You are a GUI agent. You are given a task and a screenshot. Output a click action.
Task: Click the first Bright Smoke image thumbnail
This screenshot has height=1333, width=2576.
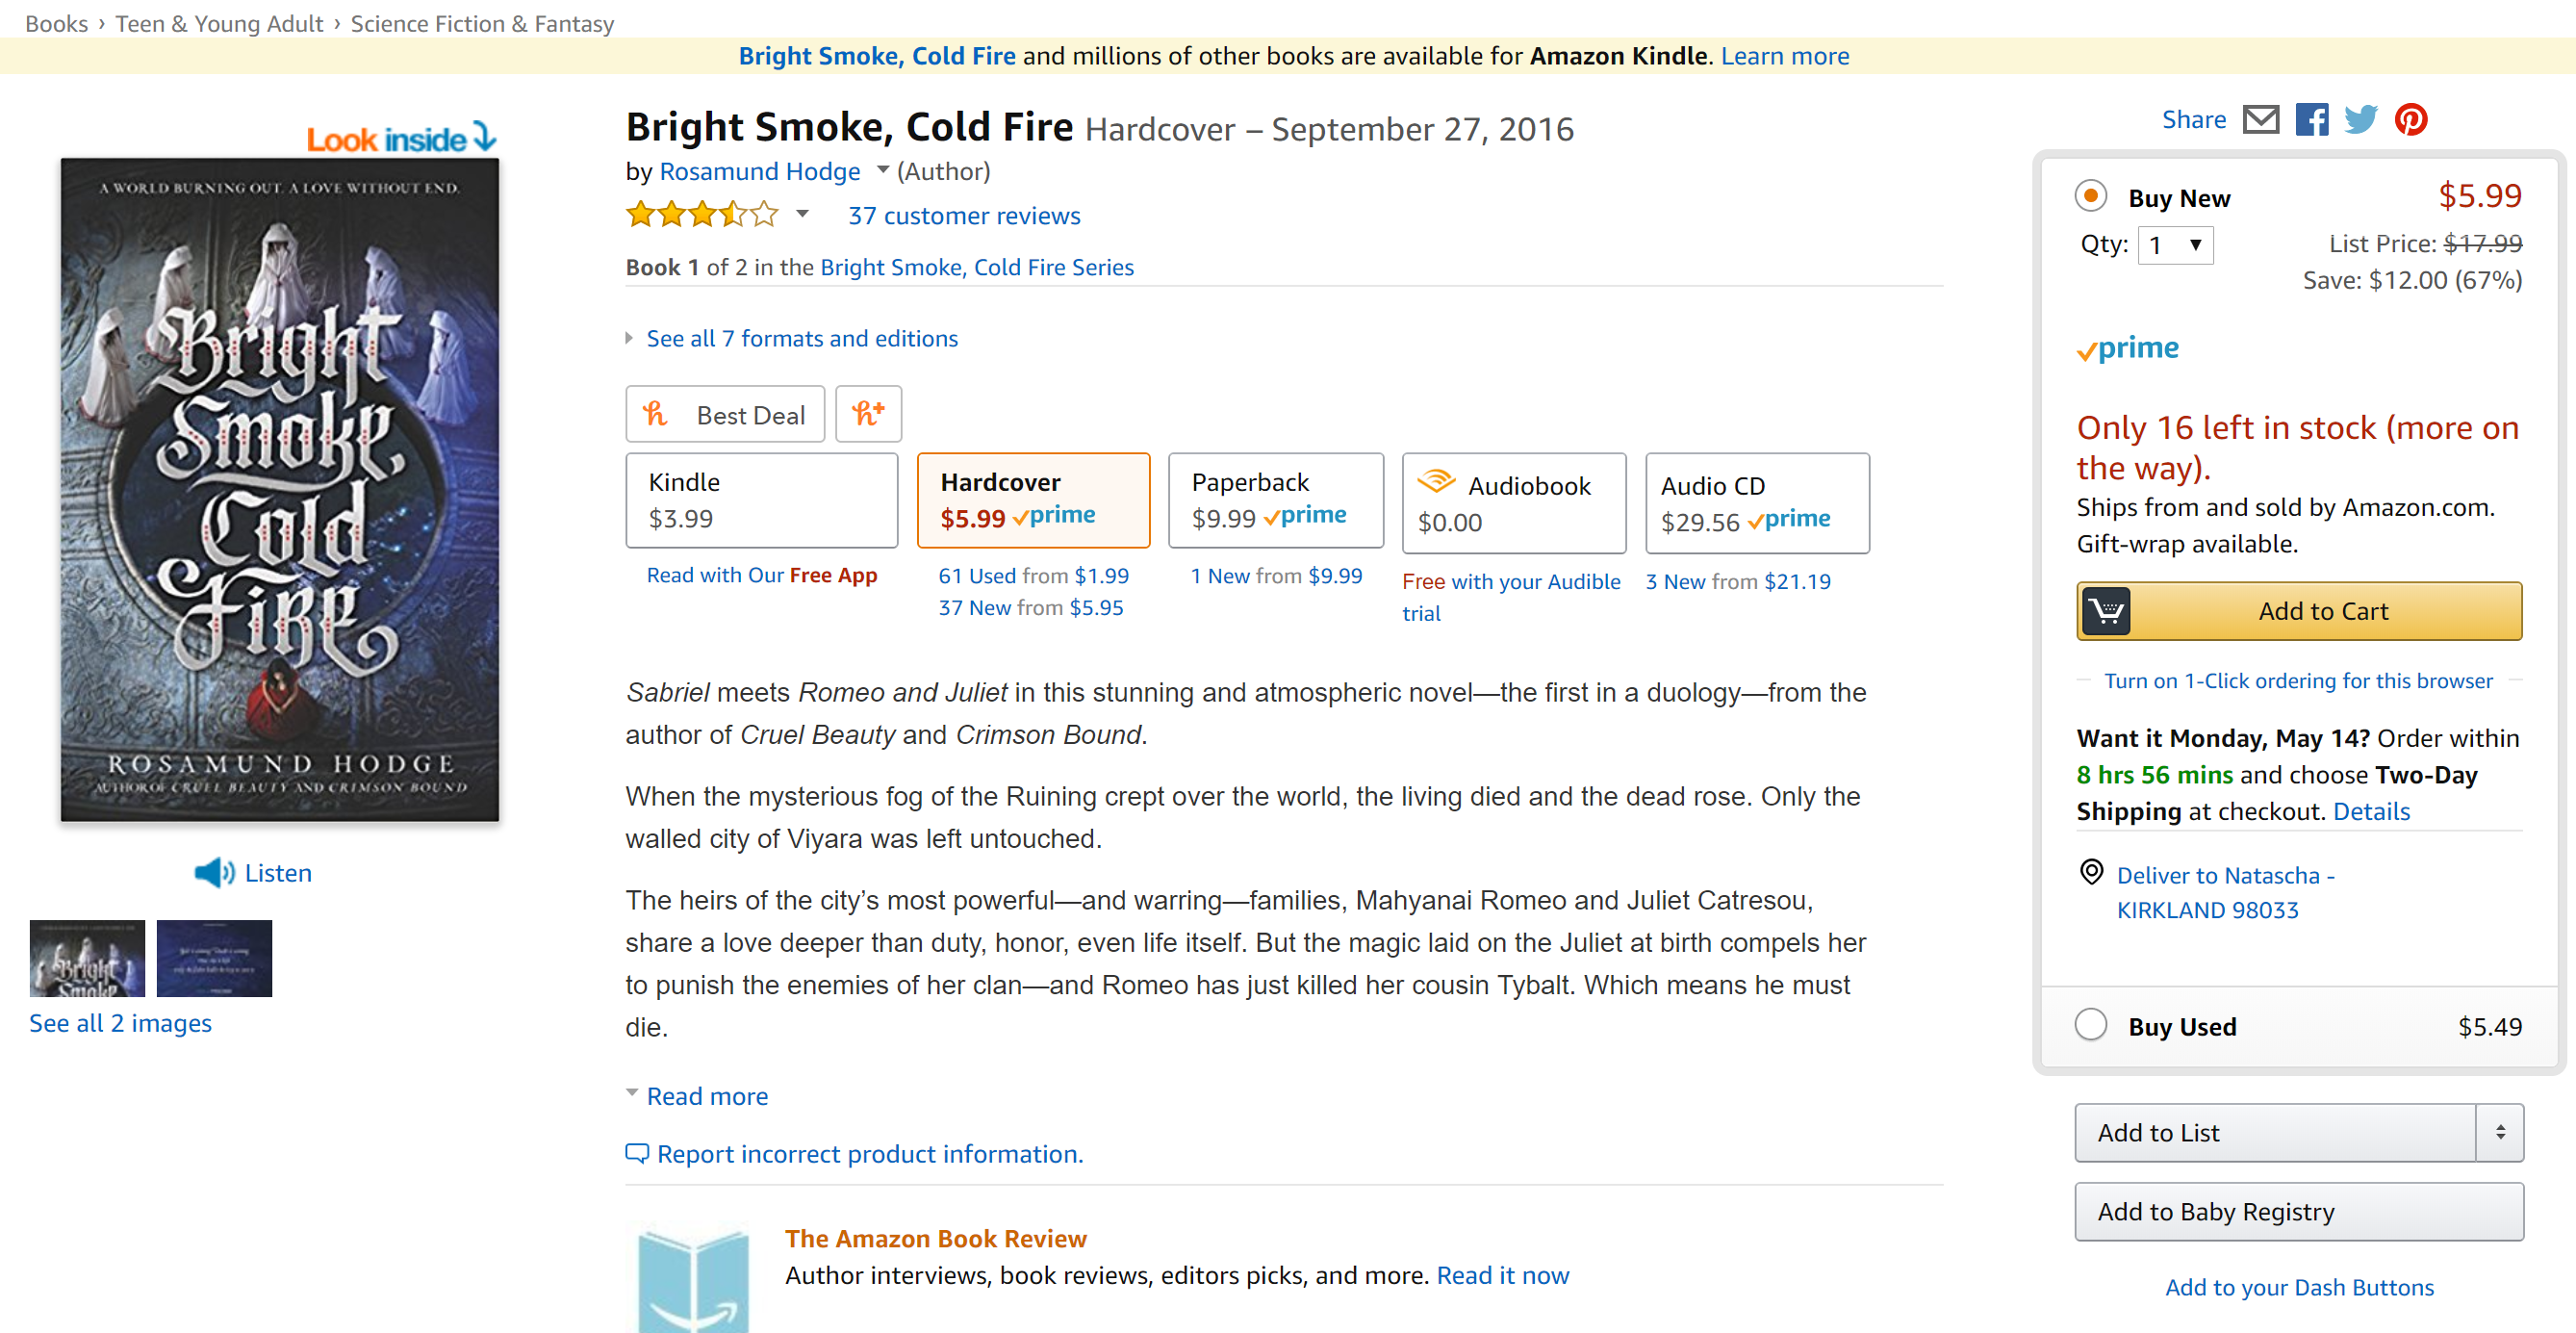point(86,957)
